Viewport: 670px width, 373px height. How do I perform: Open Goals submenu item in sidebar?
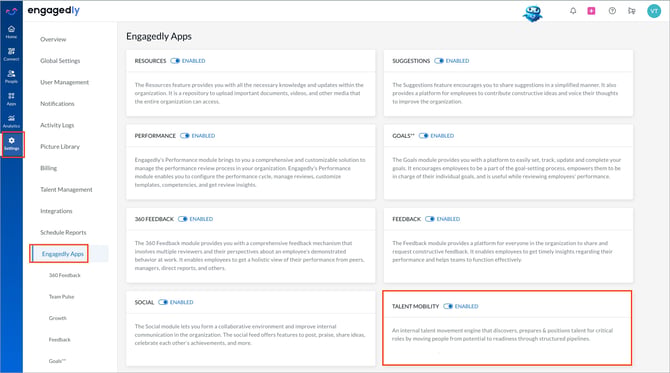tap(57, 361)
